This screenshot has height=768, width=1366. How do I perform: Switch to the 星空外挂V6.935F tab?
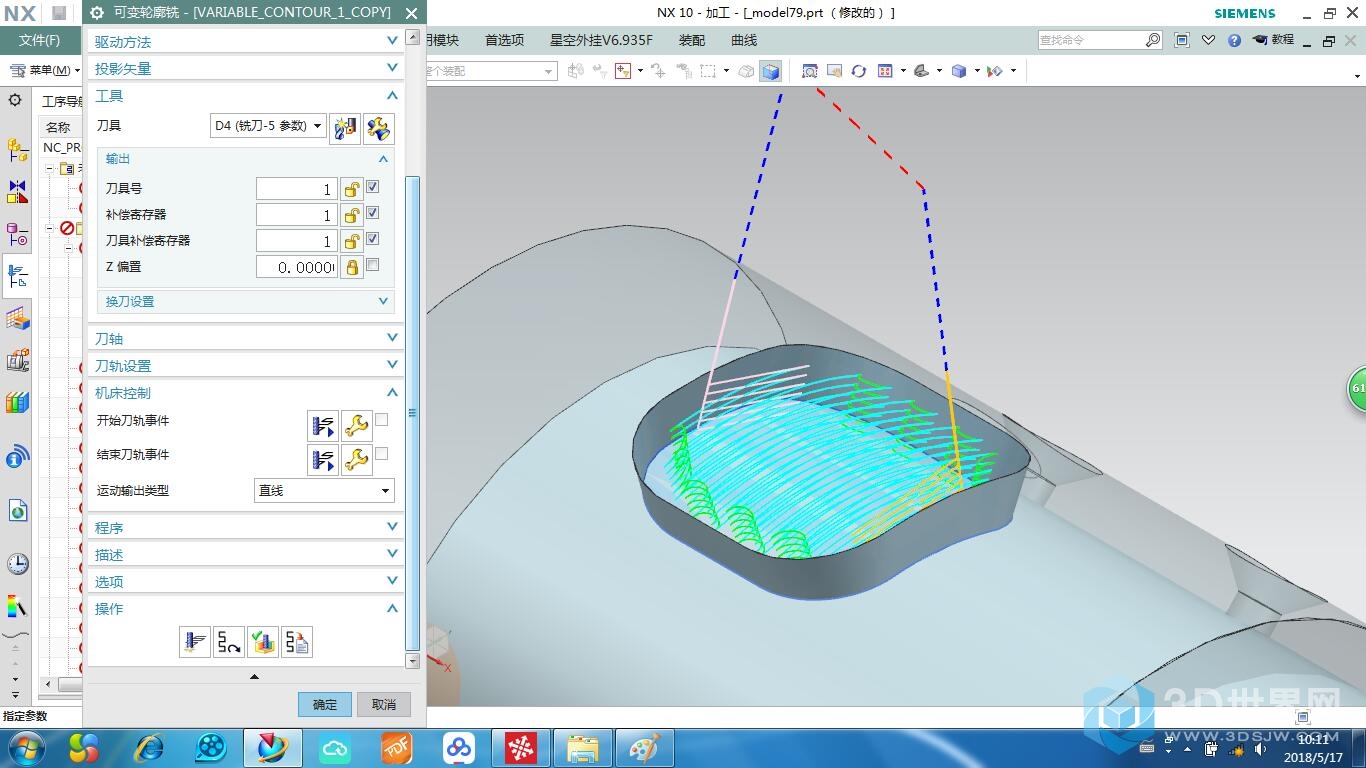coord(601,40)
